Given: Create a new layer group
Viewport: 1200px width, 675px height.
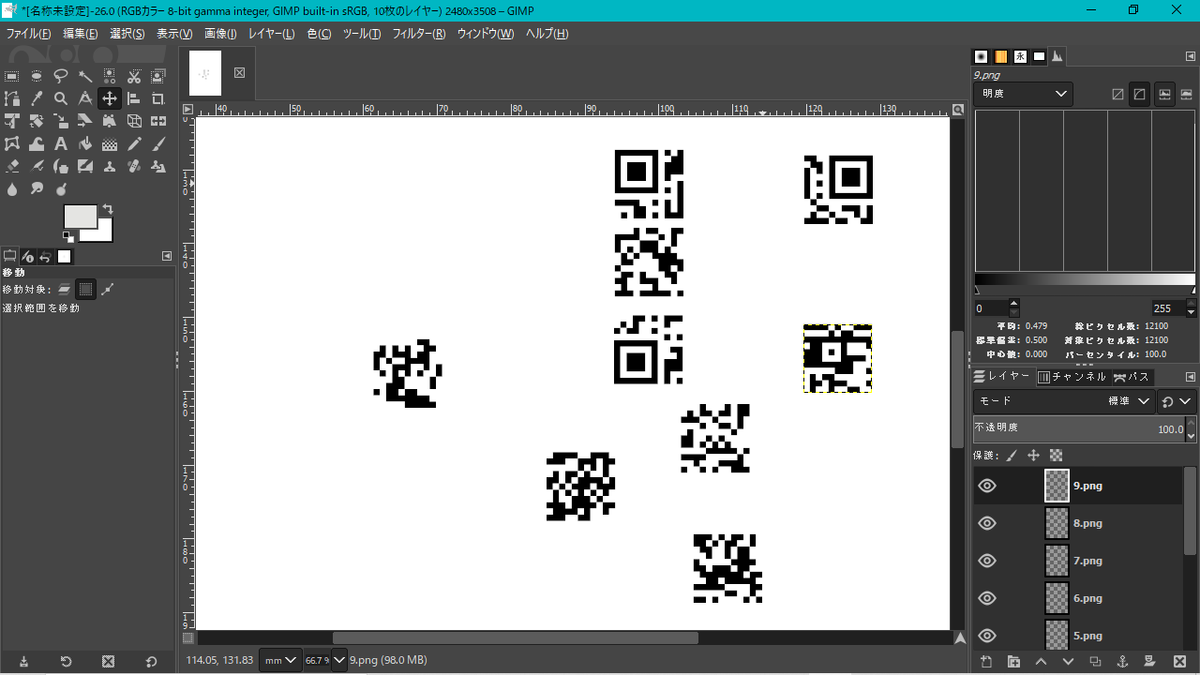Looking at the screenshot, I should 1014,661.
